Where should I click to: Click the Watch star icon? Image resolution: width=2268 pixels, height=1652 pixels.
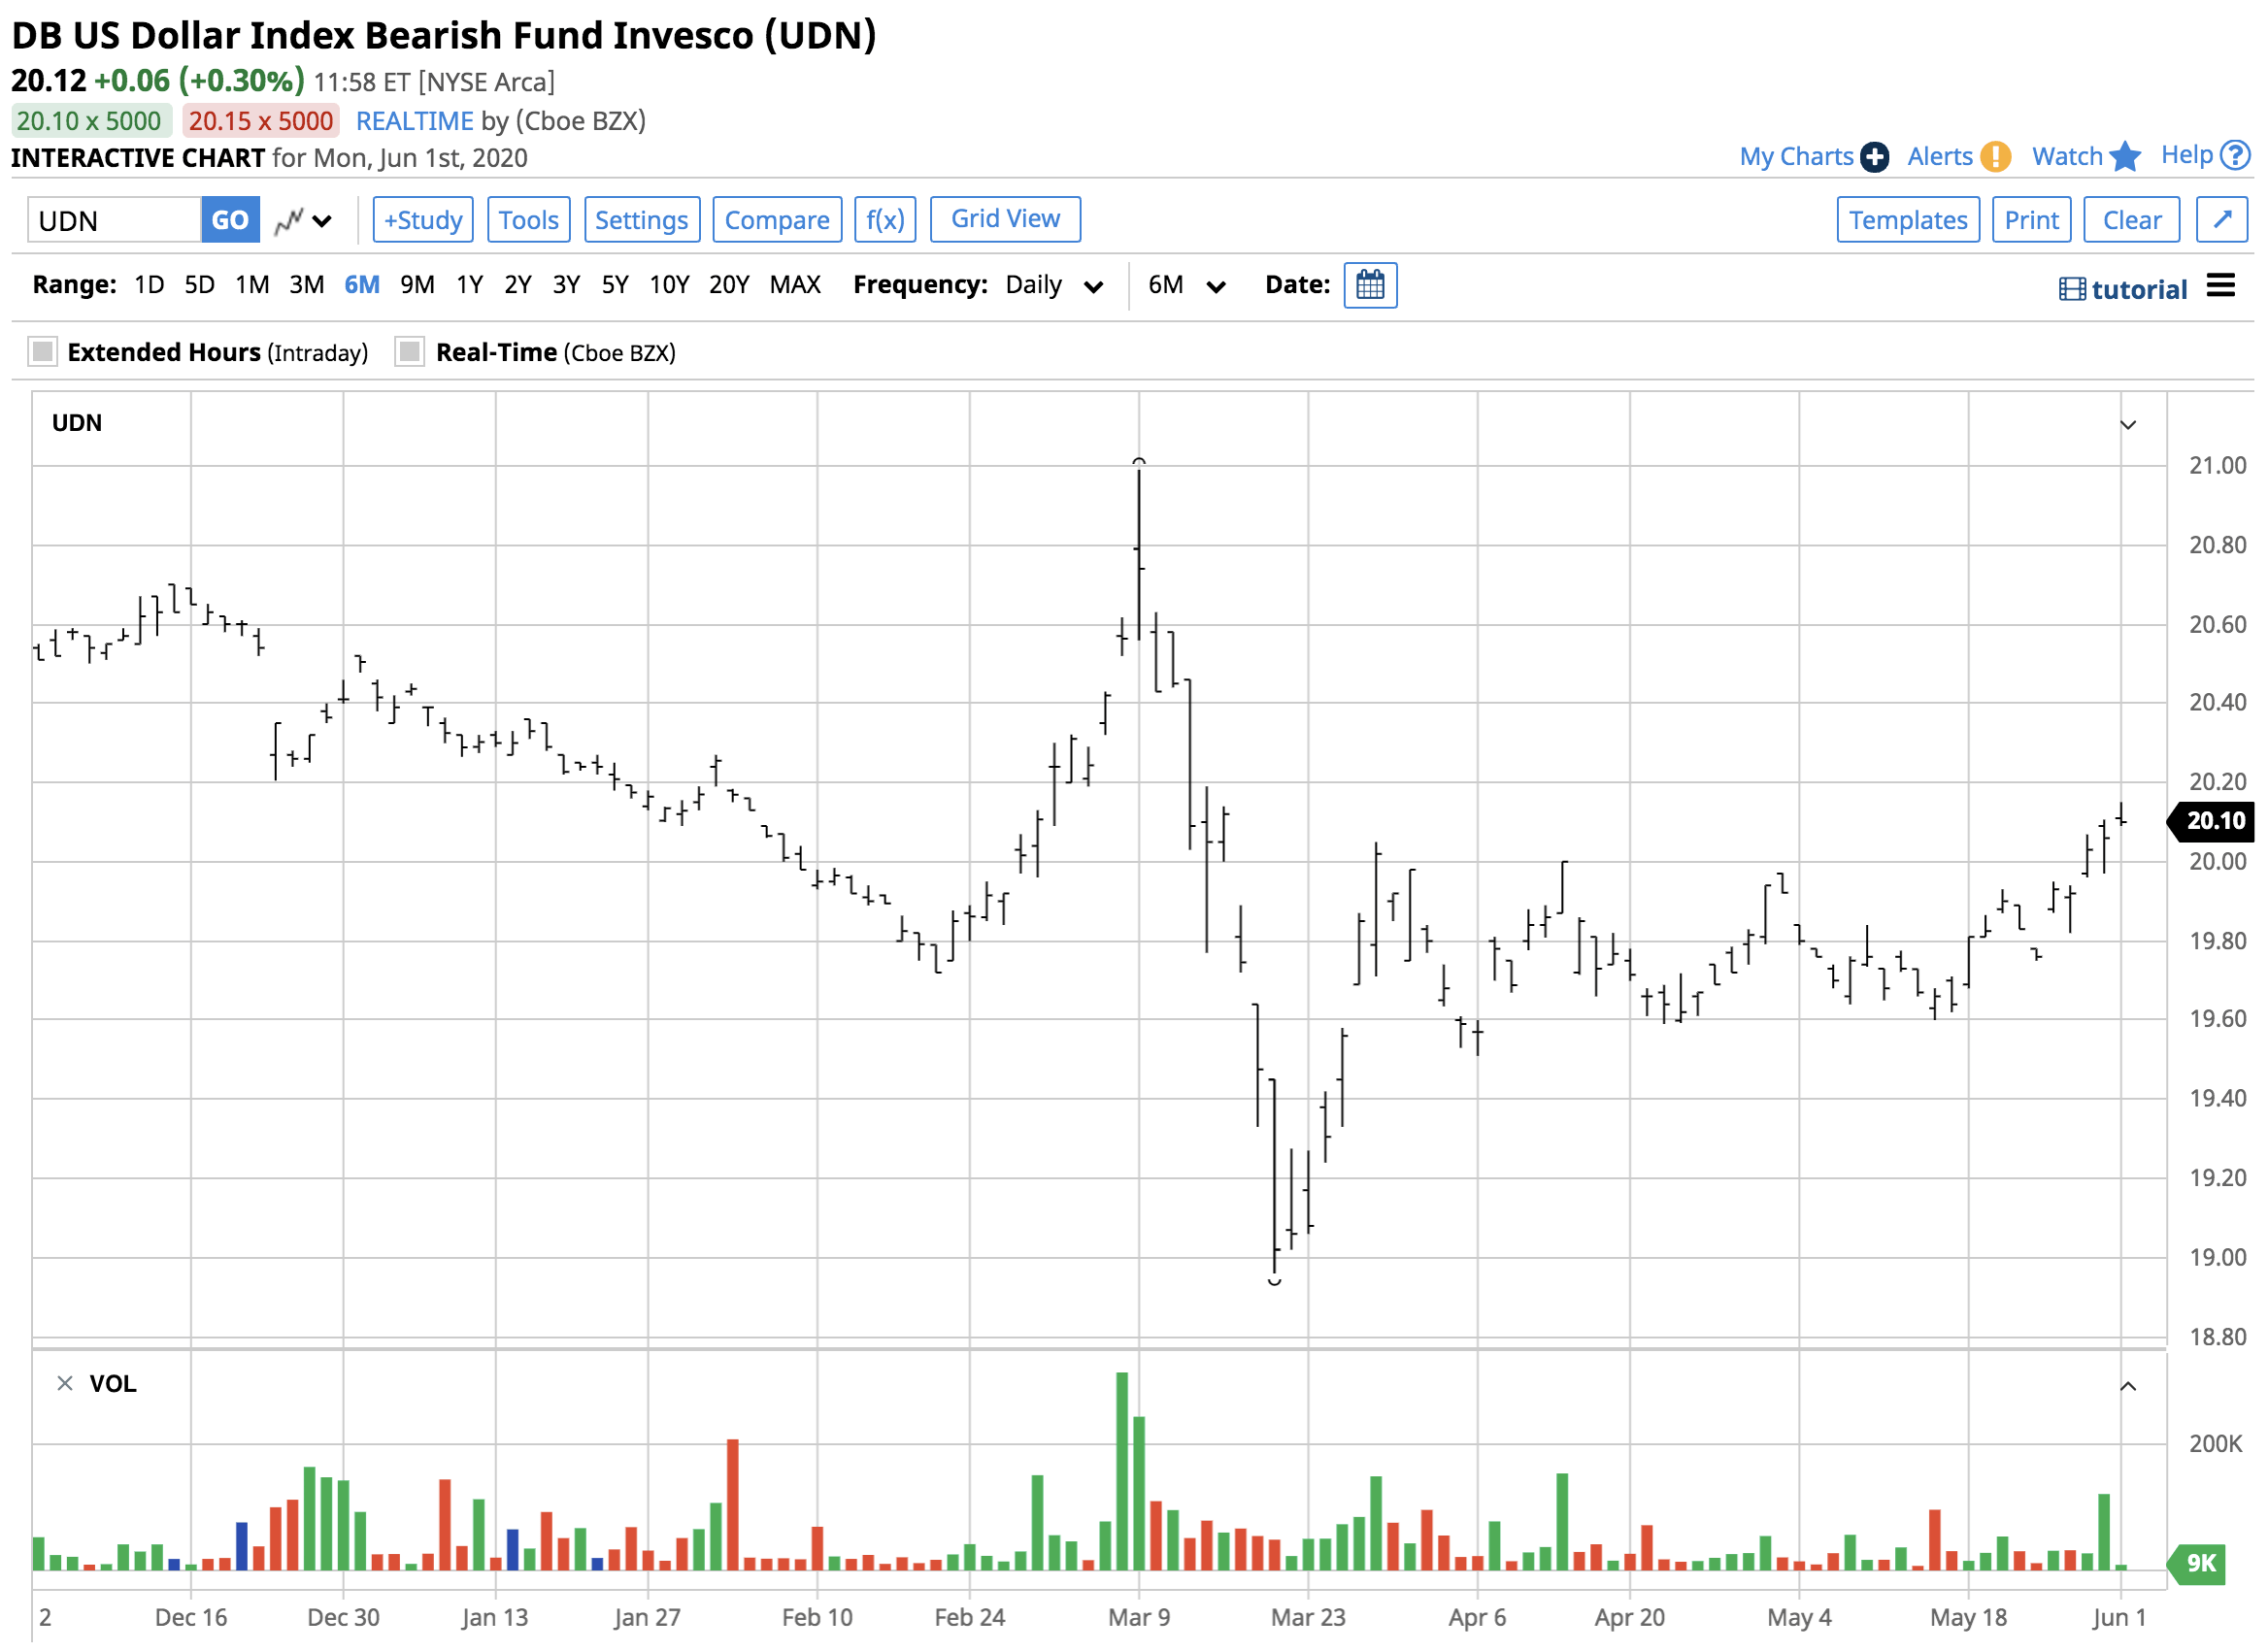(x=2125, y=156)
